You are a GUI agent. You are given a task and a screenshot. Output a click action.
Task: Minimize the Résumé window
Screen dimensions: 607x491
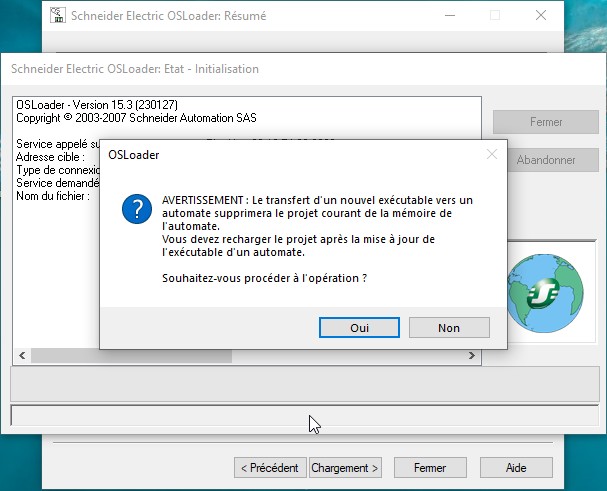[x=450, y=15]
